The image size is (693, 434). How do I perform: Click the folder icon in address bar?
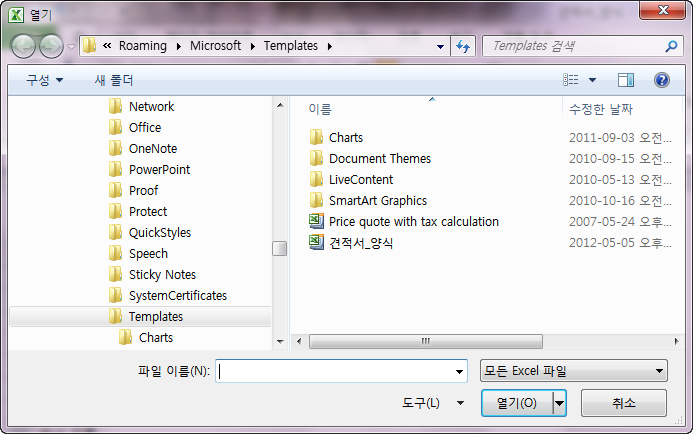(x=89, y=46)
